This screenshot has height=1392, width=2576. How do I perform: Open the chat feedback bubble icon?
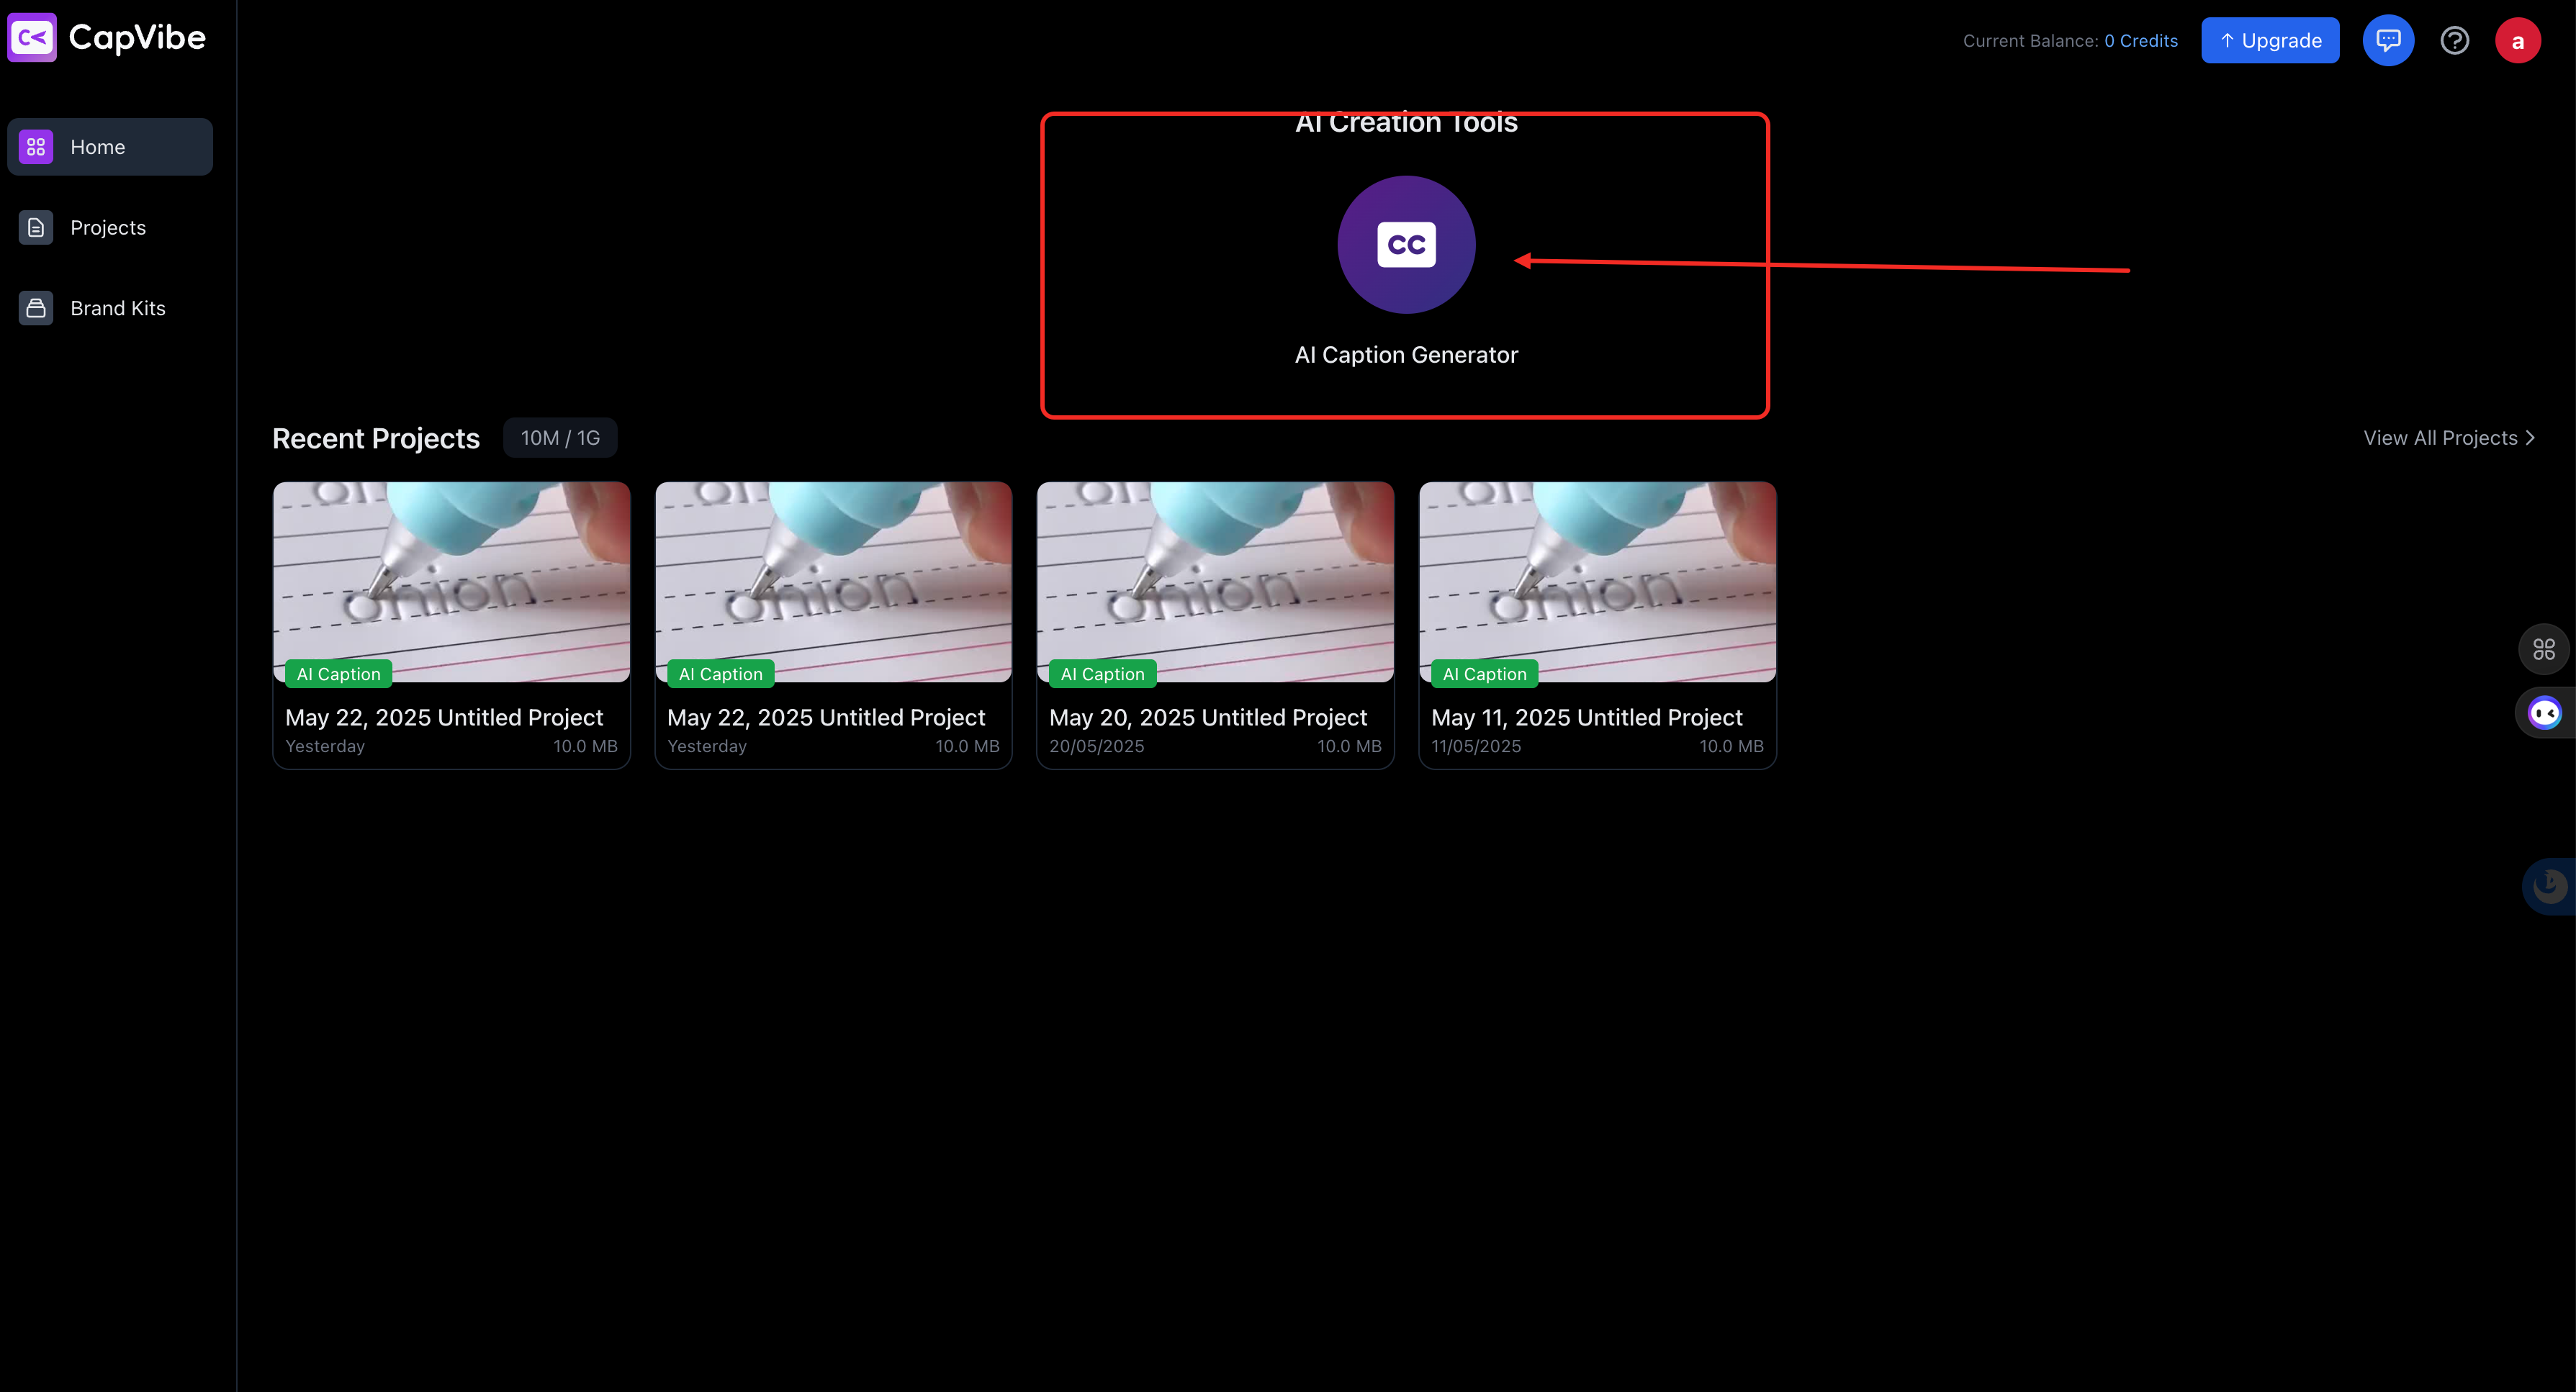coord(2387,41)
